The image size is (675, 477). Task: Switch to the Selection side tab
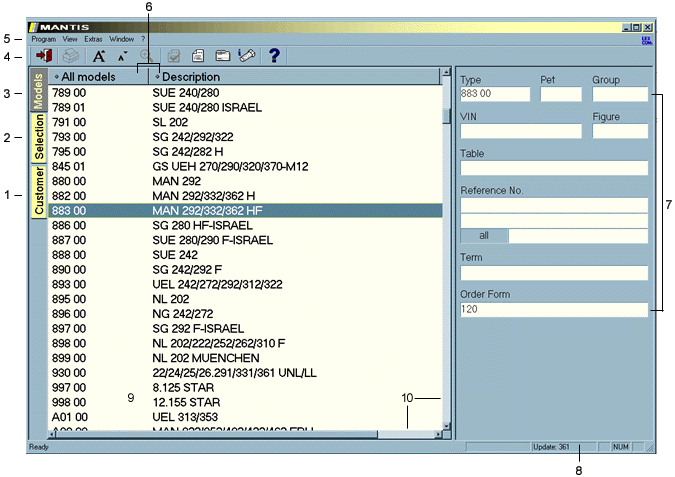(39, 138)
